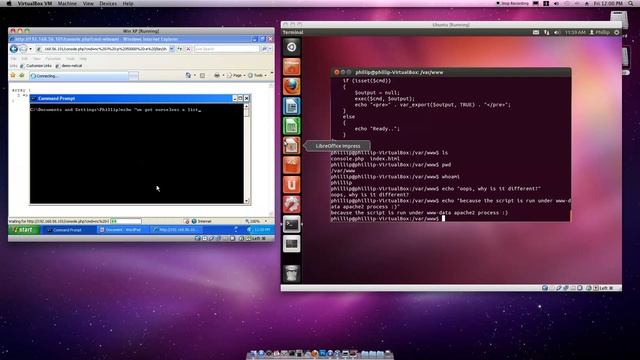Click the Ubuntu mail indicator icon
This screenshot has height=360, width=640.
point(536,32)
